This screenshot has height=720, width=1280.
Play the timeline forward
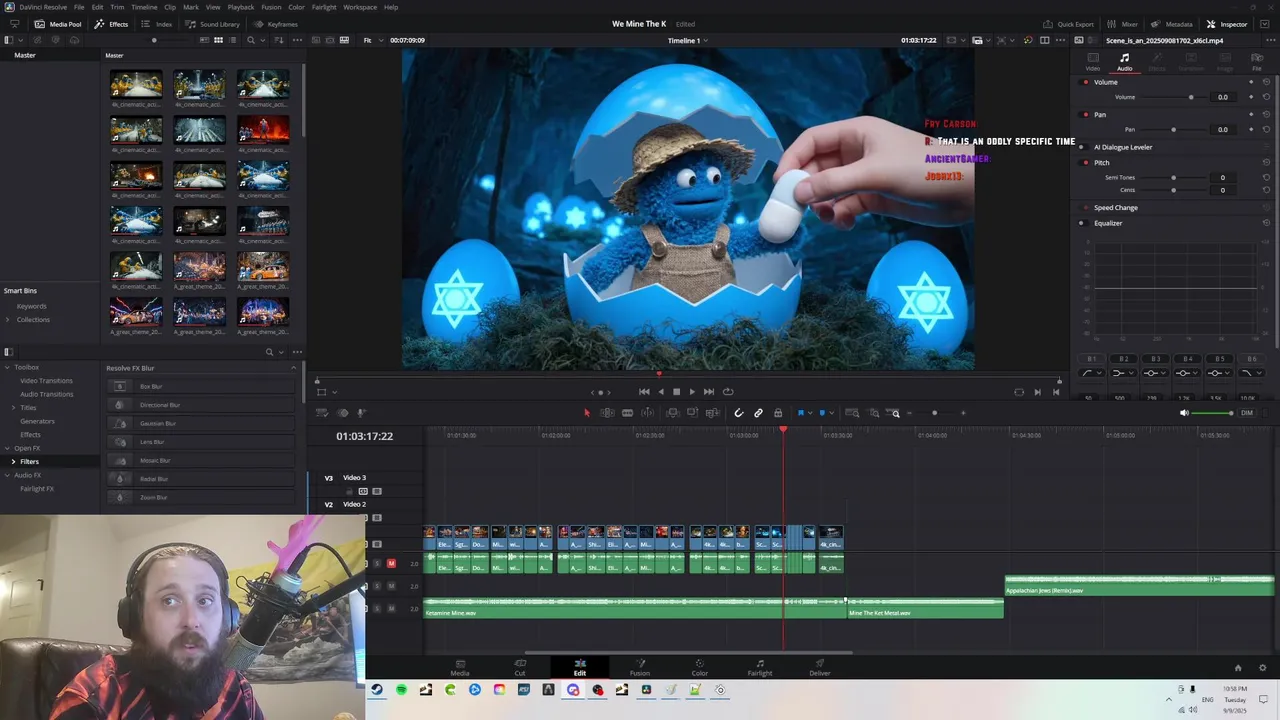[692, 392]
